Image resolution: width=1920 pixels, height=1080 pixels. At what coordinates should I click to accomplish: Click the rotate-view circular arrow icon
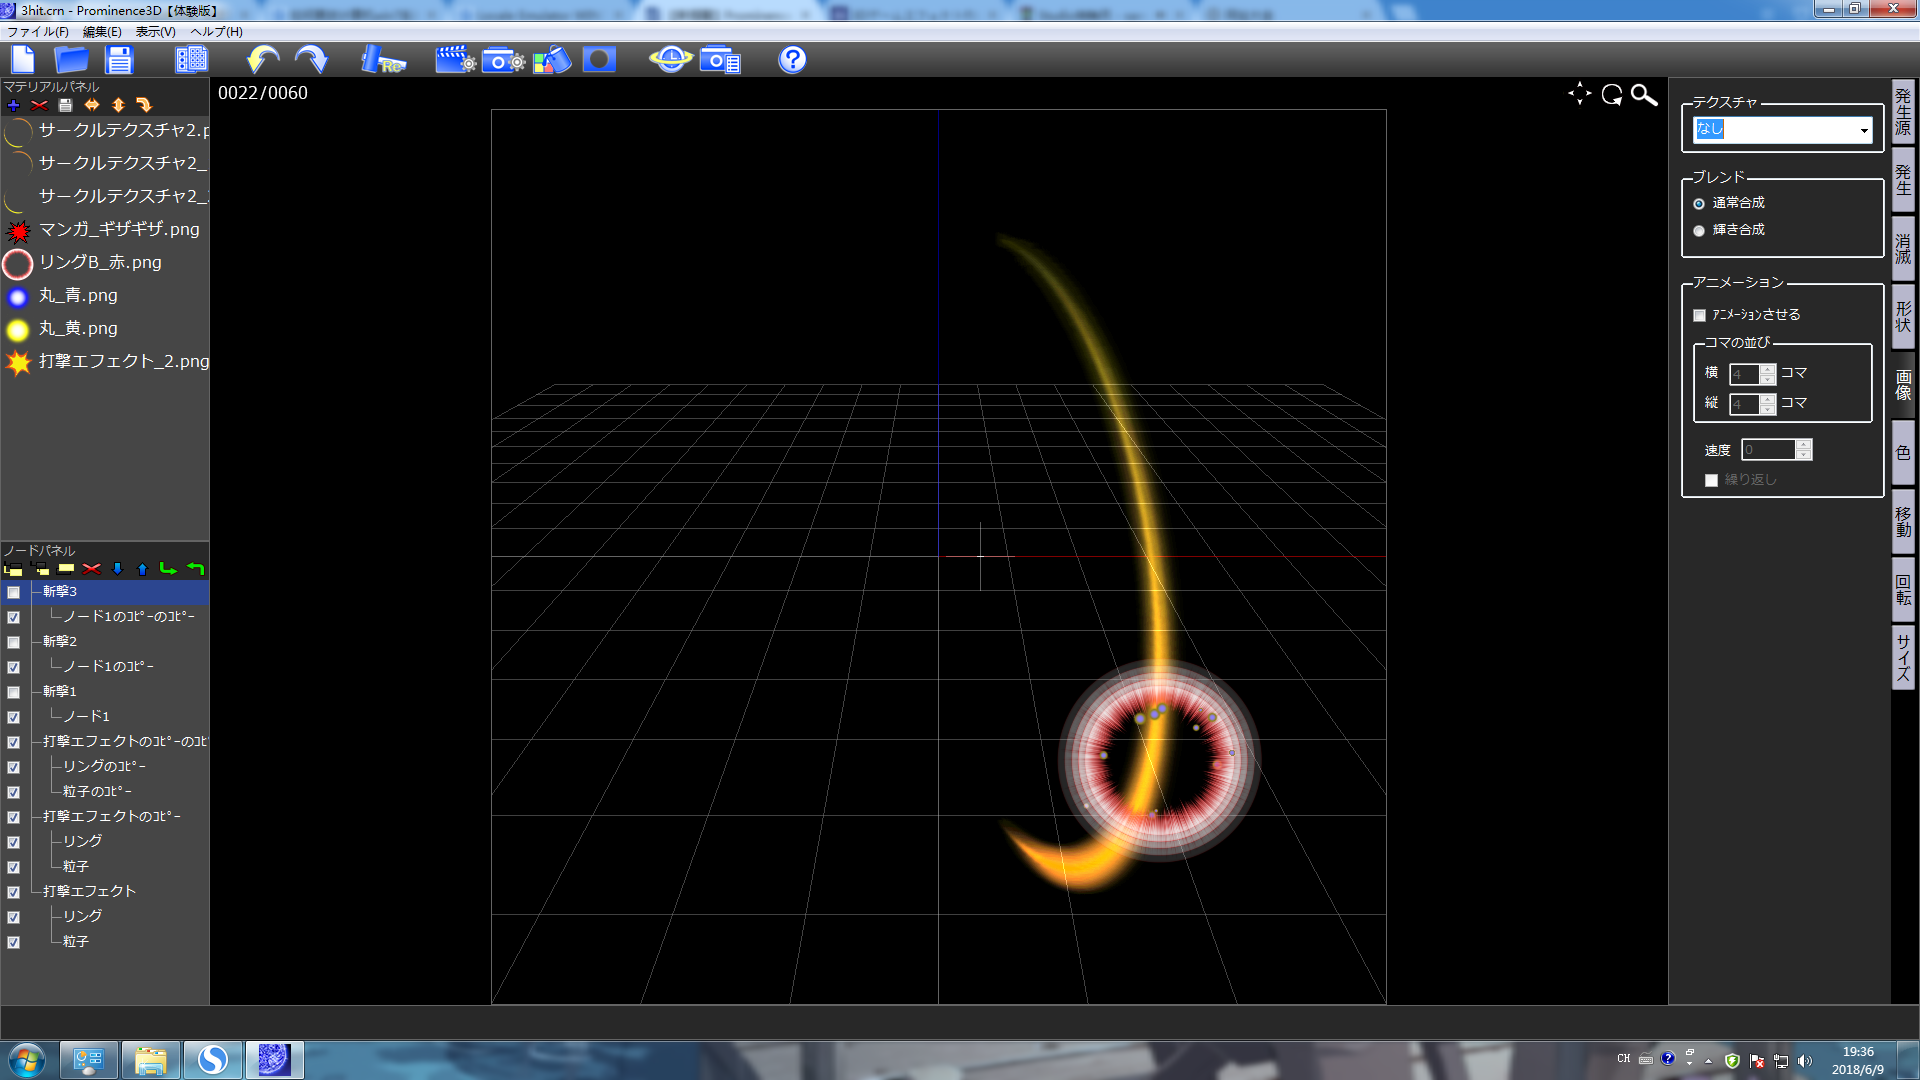1612,95
